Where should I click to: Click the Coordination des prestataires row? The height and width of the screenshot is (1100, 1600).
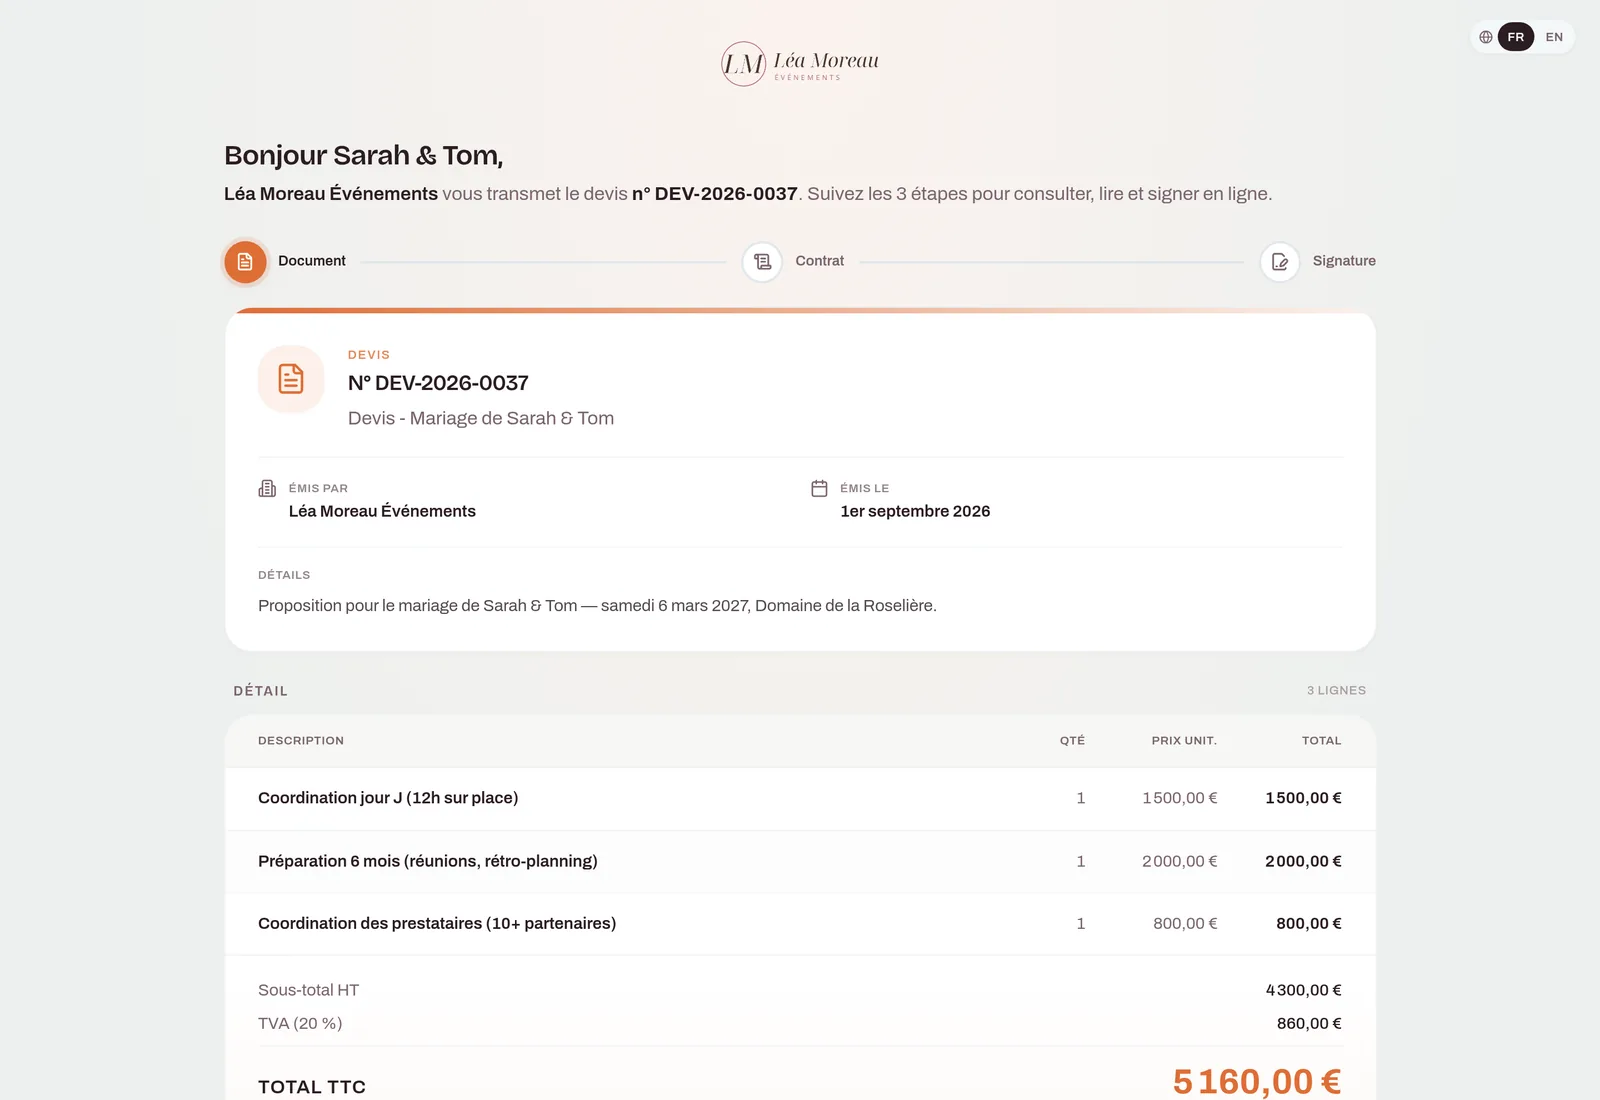pos(800,924)
